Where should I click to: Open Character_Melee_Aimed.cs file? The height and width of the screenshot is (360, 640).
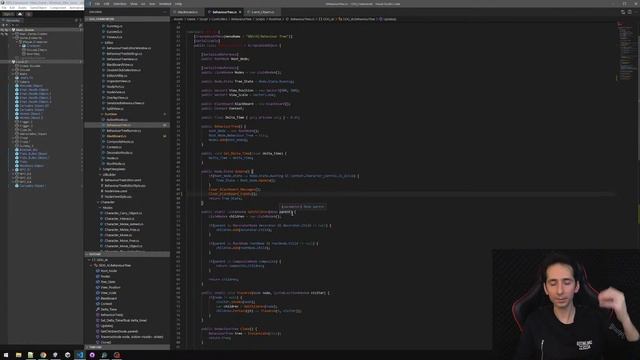pos(124,224)
